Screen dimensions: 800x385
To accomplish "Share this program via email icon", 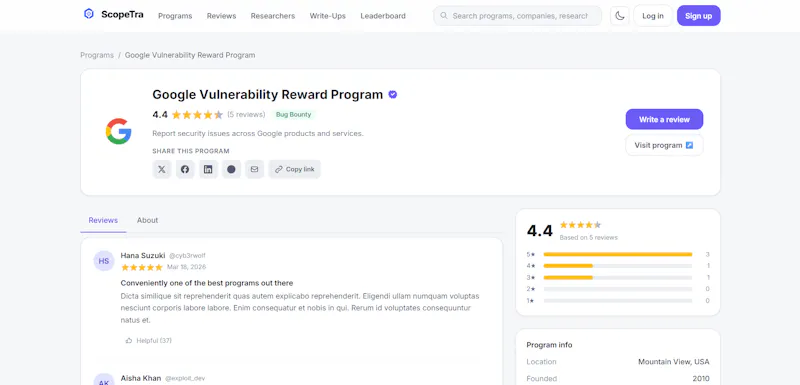I will (x=254, y=169).
